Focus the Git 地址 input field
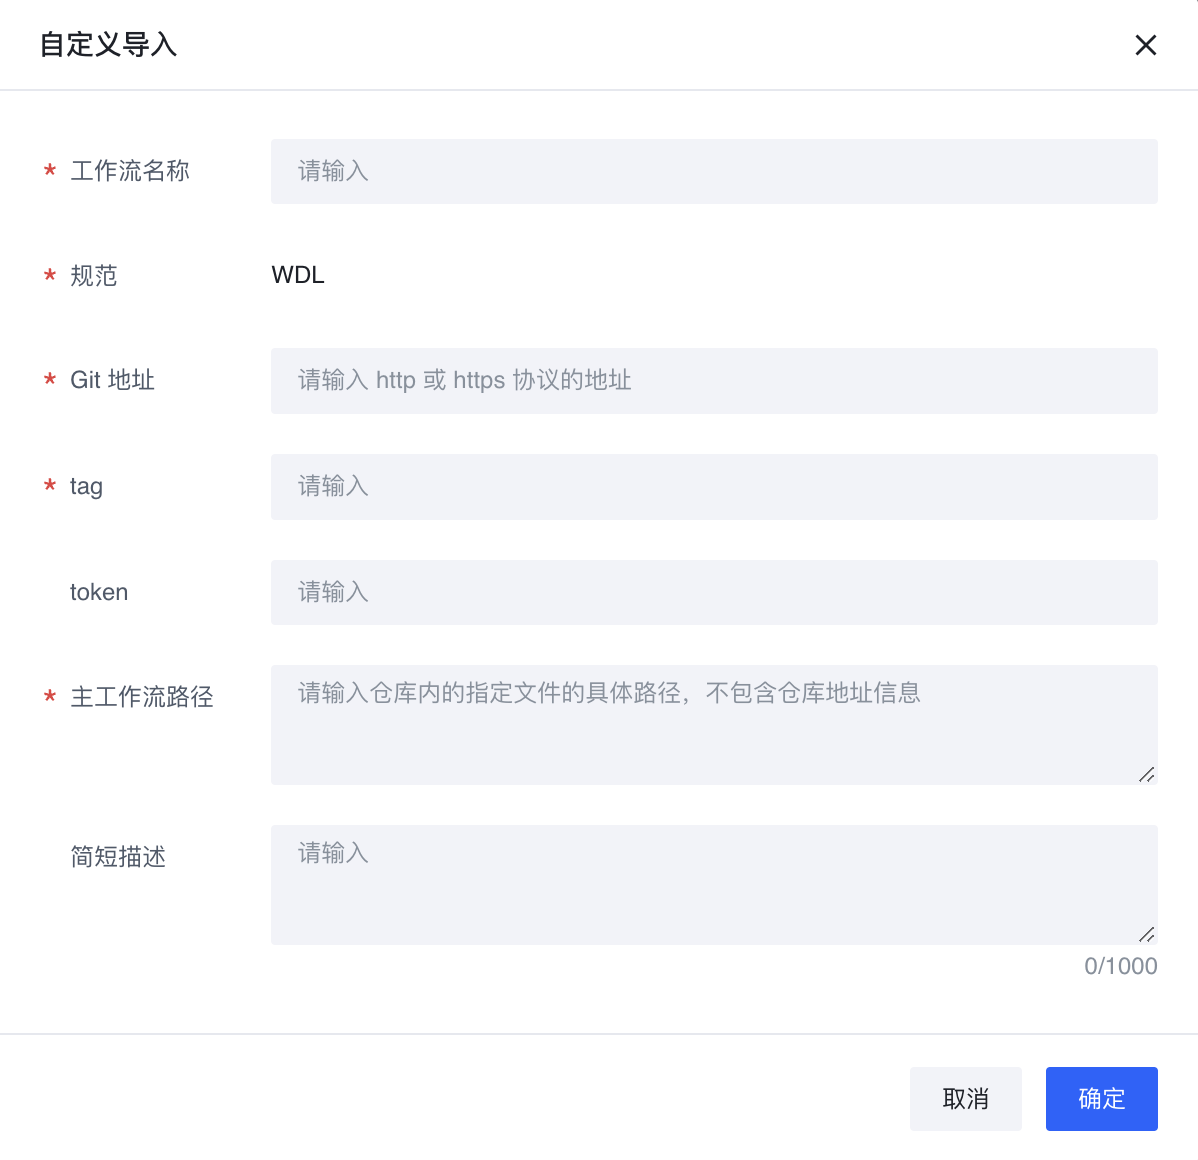Image resolution: width=1198 pixels, height=1160 pixels. [713, 381]
